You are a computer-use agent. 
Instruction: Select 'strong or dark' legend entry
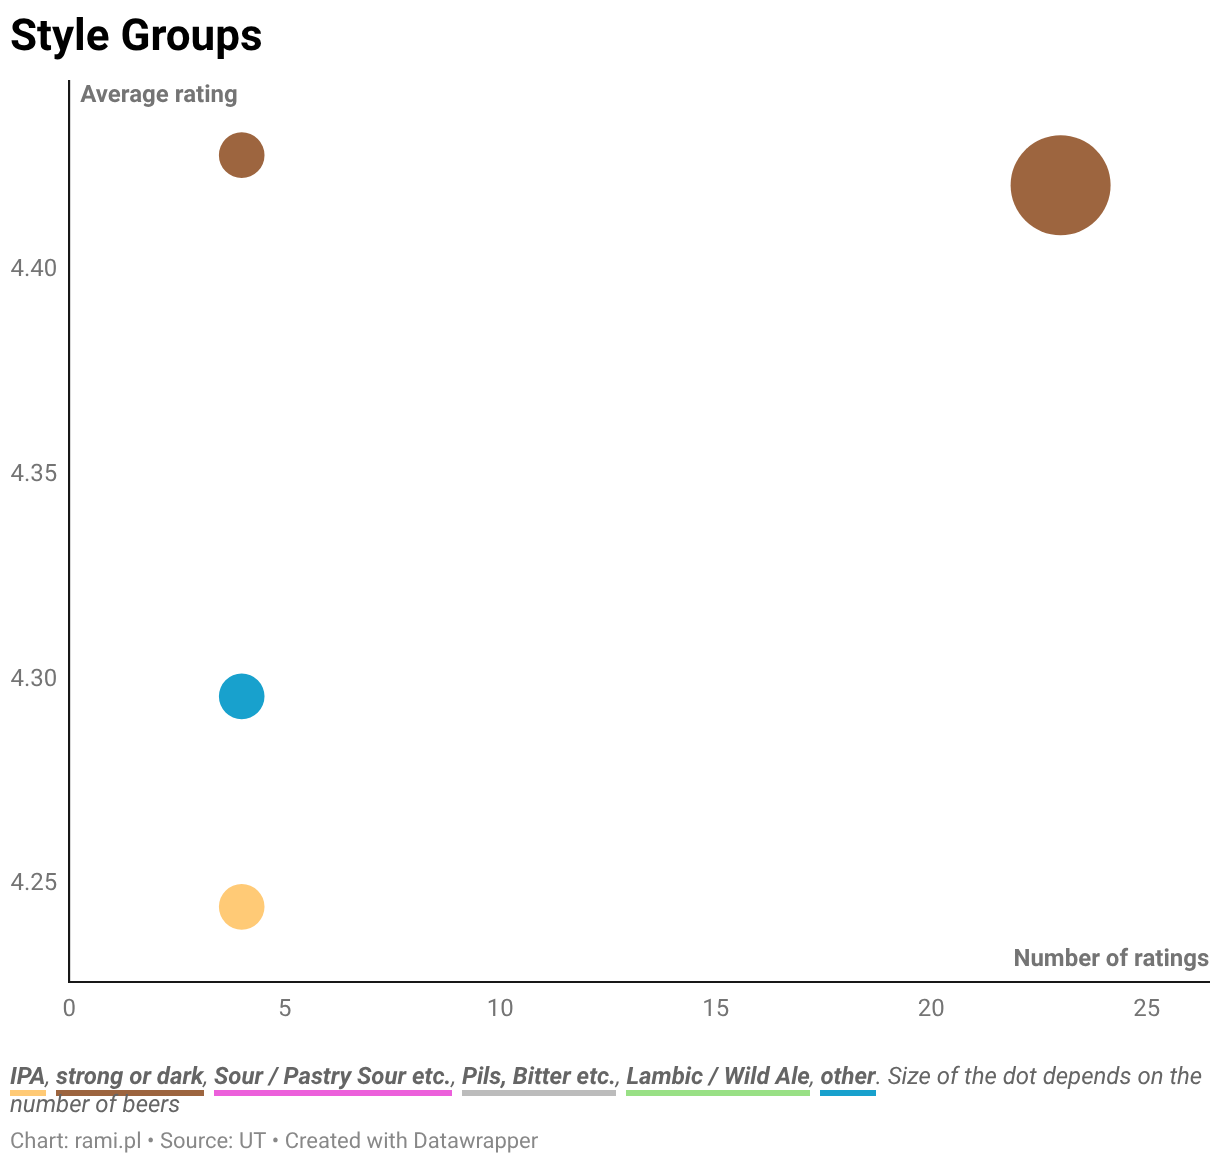pos(130,1076)
